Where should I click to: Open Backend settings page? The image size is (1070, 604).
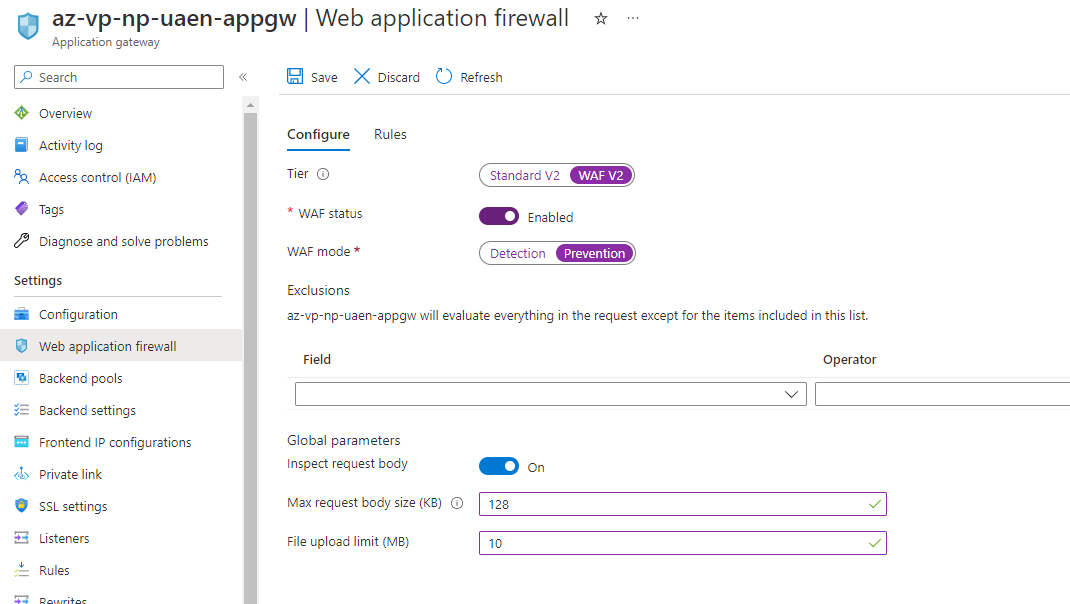(x=87, y=410)
